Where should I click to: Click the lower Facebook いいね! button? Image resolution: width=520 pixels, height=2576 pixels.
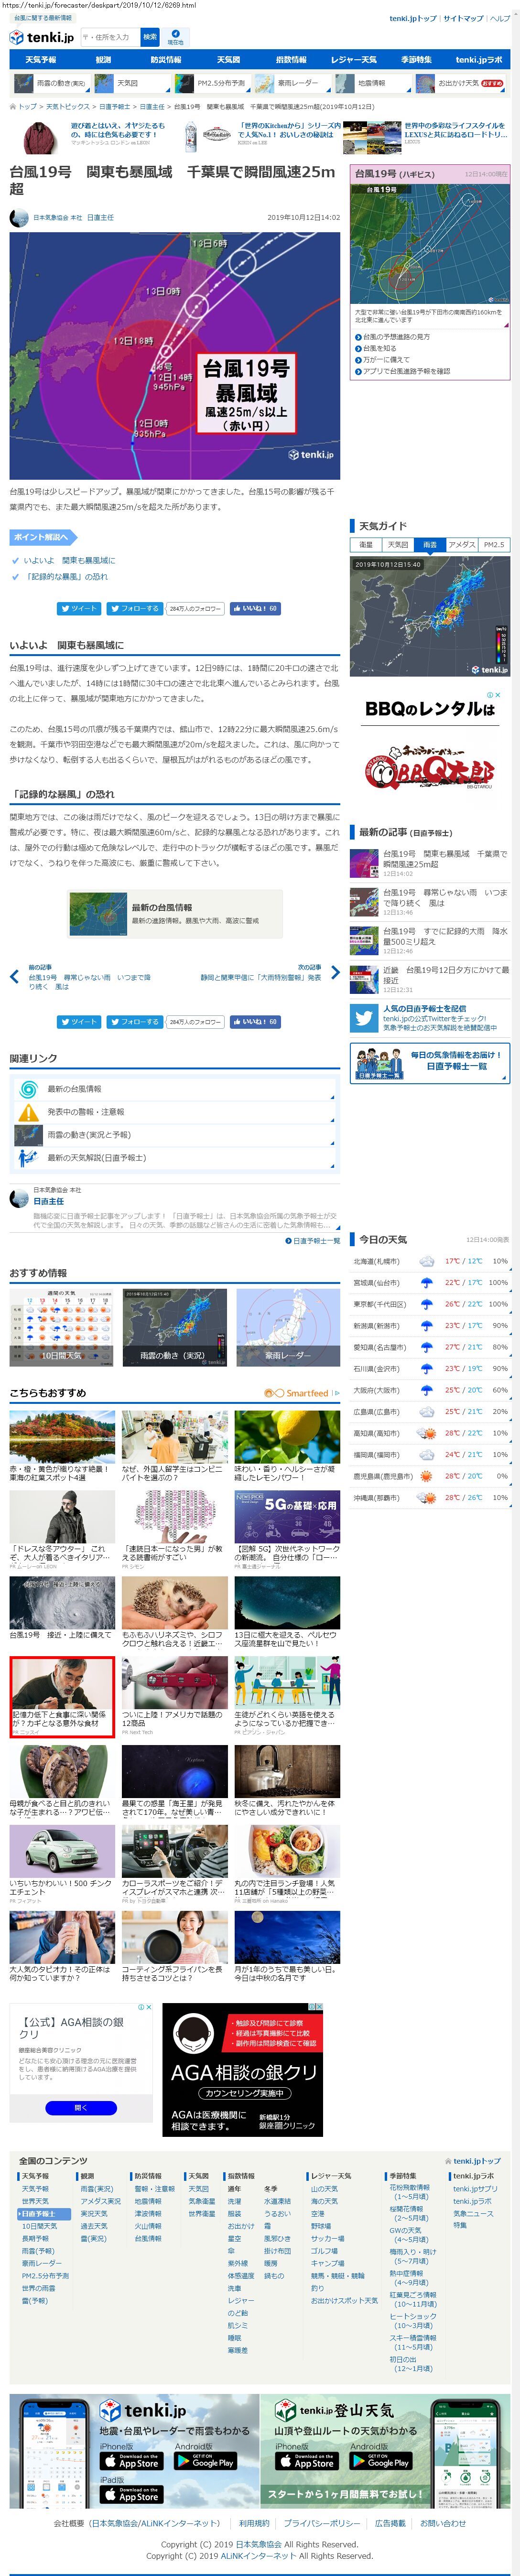click(255, 1022)
